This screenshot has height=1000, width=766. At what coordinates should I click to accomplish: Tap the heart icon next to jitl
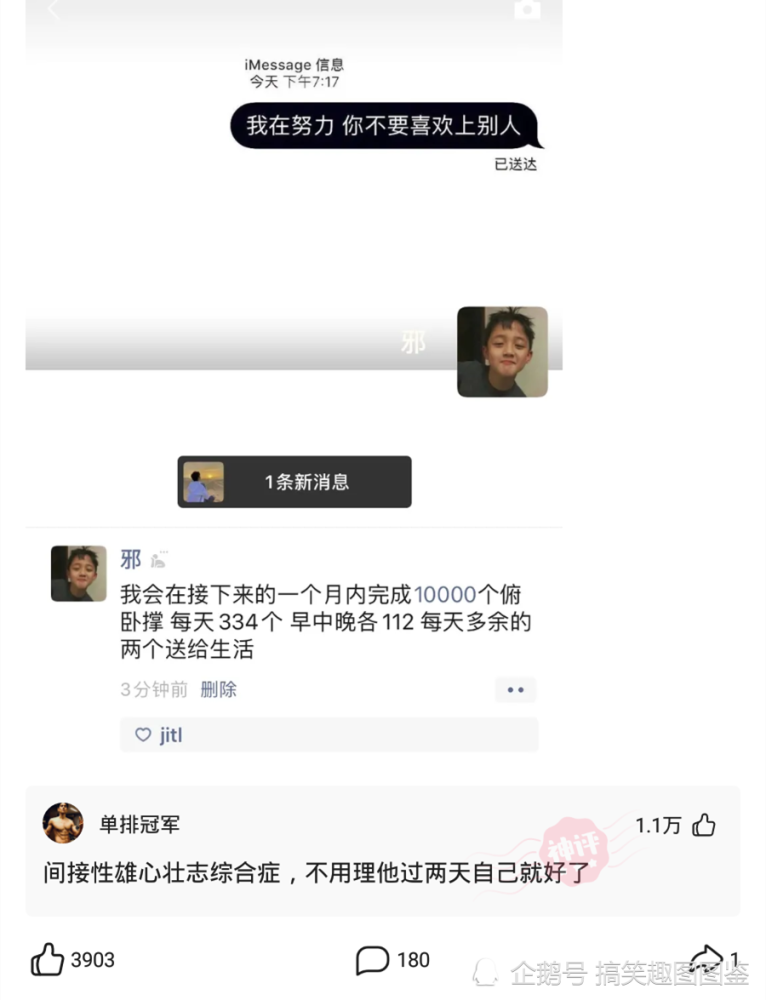tap(143, 735)
